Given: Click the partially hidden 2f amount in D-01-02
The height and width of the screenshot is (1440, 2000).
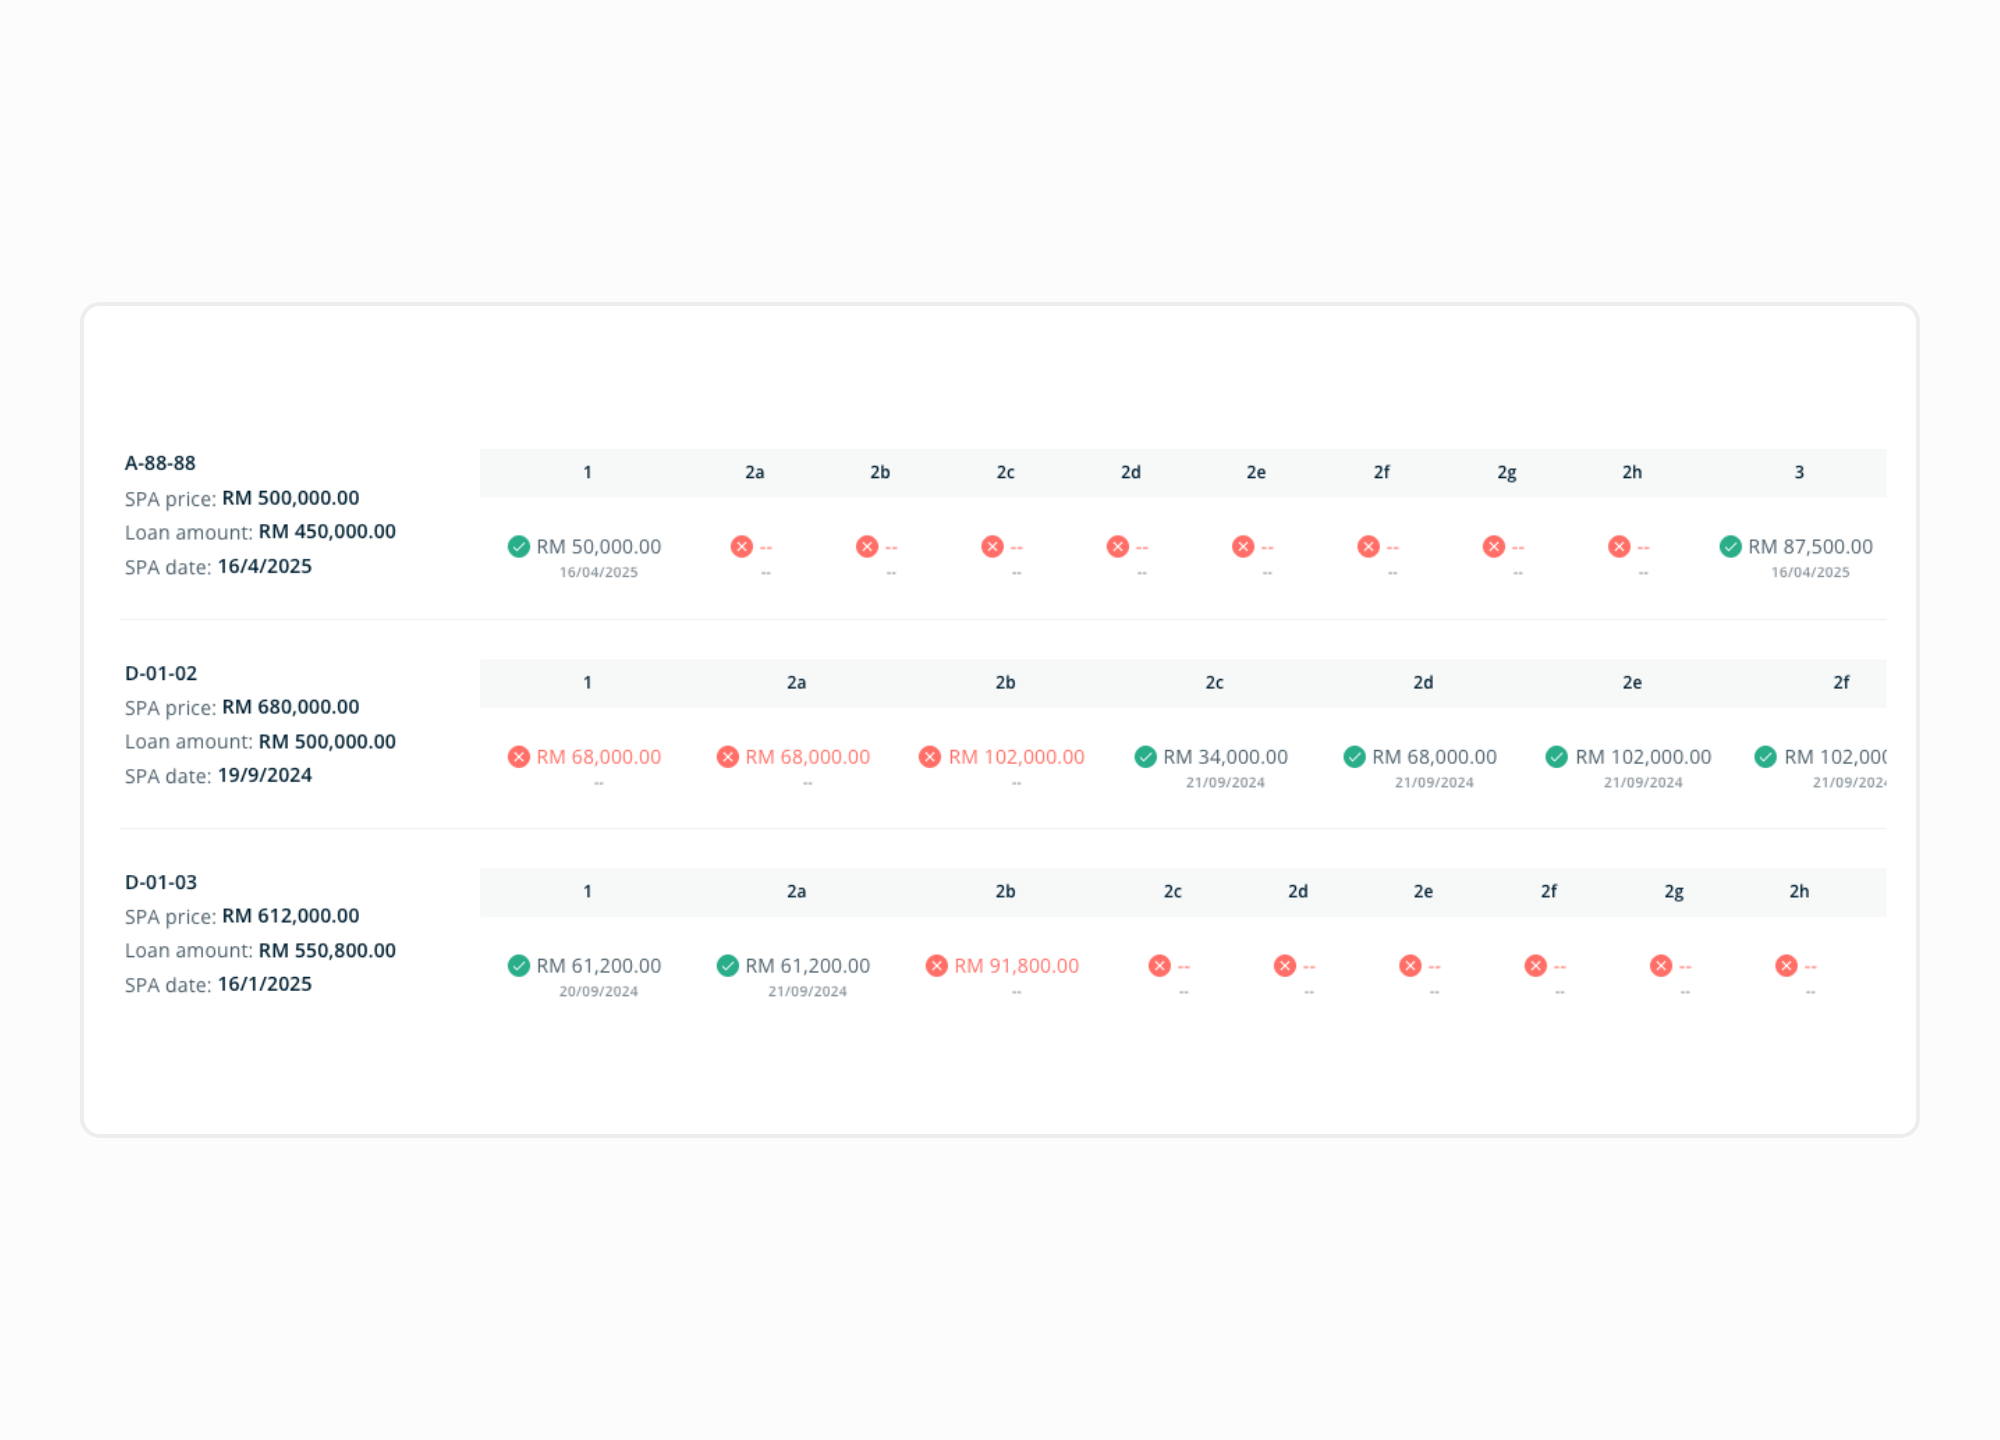Looking at the screenshot, I should tap(1835, 757).
